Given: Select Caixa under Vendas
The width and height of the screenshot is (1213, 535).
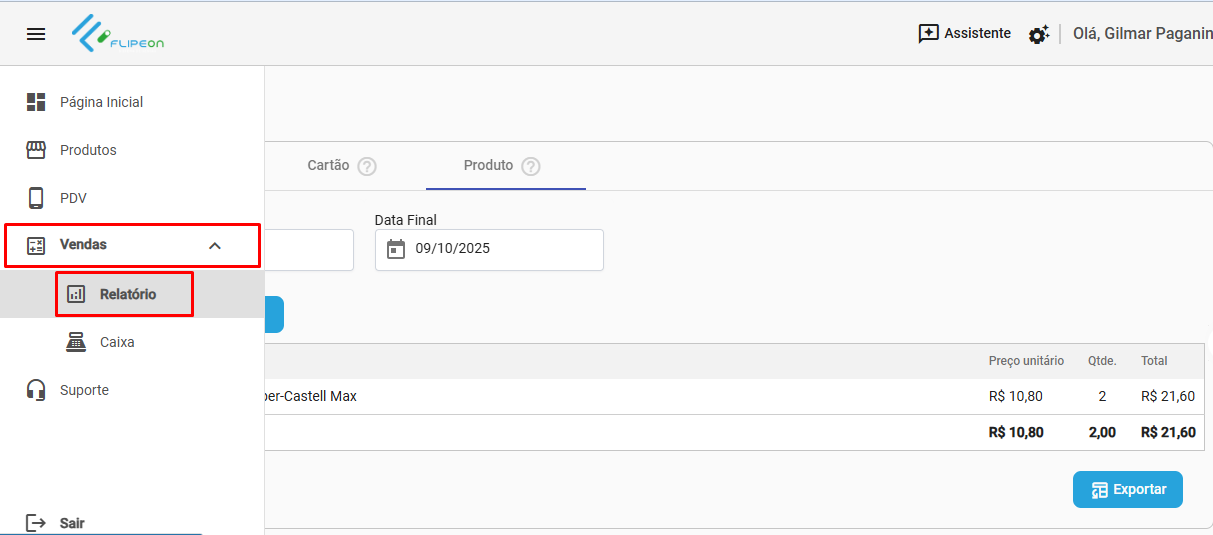Looking at the screenshot, I should 116,342.
